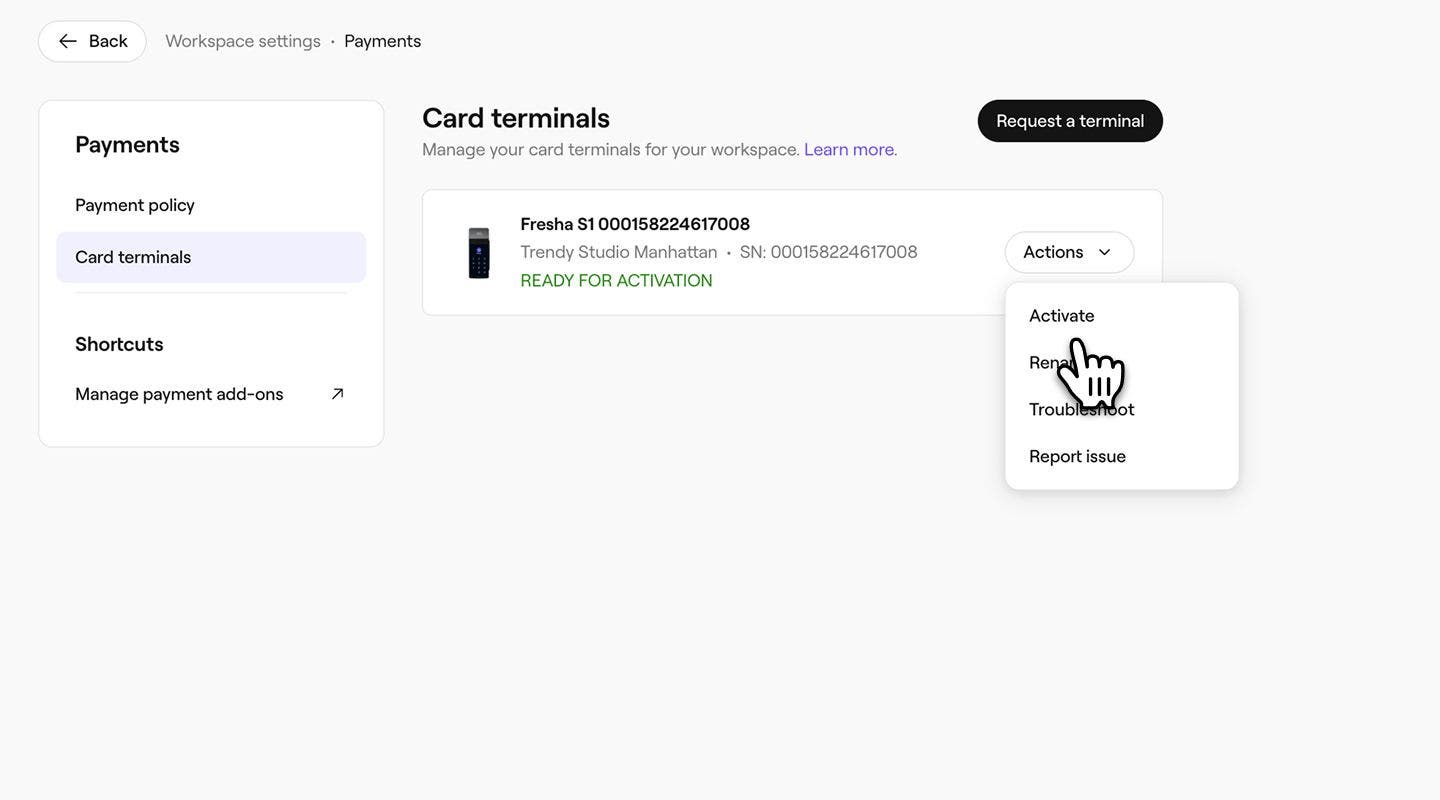The height and width of the screenshot is (800, 1440).
Task: Click the Back button label
Action: pos(108,41)
